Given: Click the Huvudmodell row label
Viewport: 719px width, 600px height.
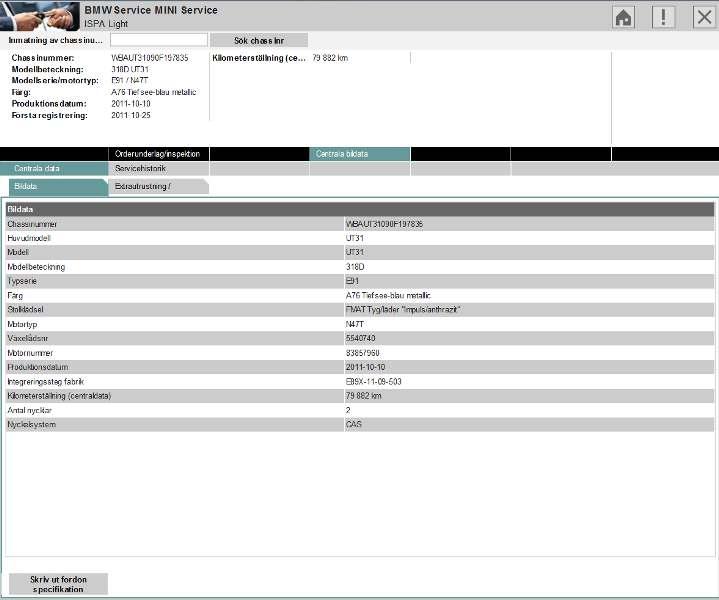Looking at the screenshot, I should click(29, 238).
